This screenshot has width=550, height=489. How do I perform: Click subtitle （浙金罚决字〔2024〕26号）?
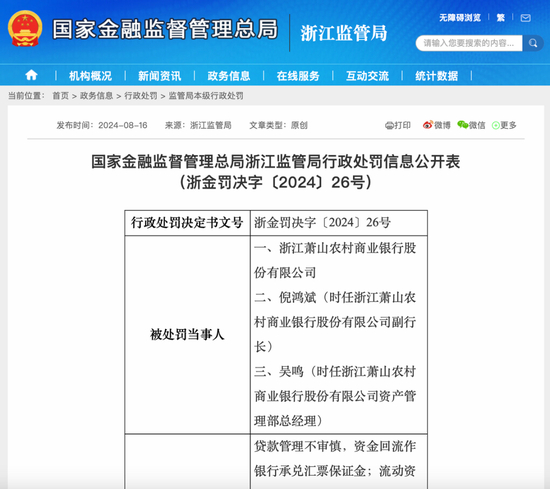coord(275,182)
